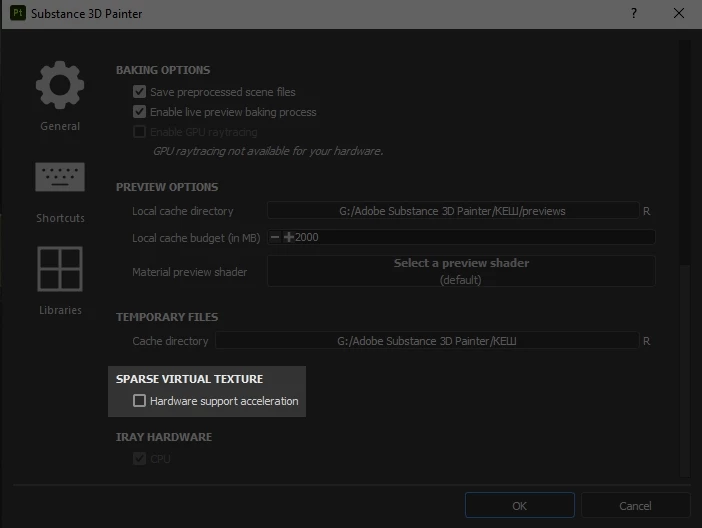Screen dimensions: 702x528
Task: Toggle Save preprocessed scene files checkbox
Action: point(139,92)
